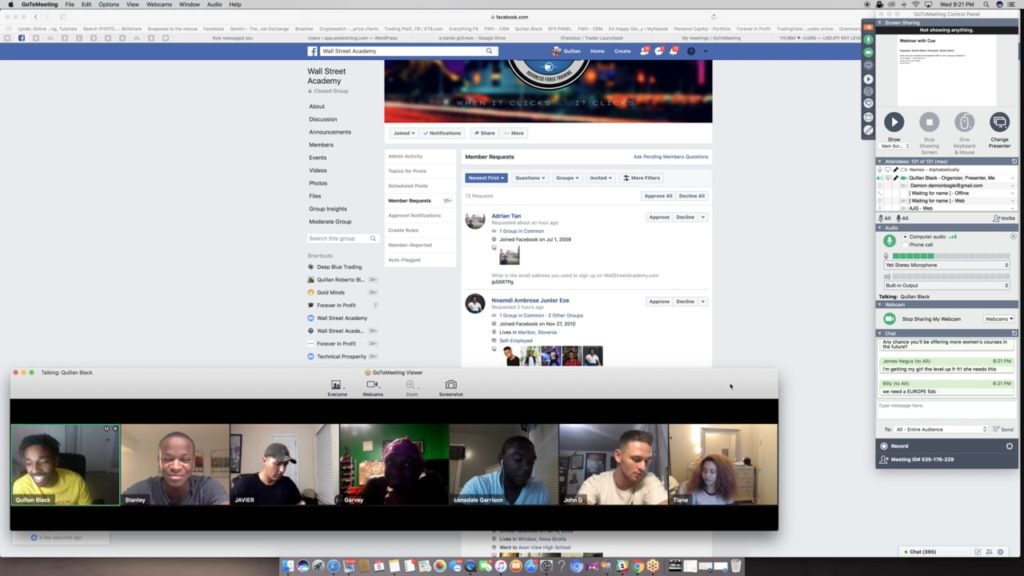Click the Facebook logo icon
1024x576 pixels.
click(313, 51)
